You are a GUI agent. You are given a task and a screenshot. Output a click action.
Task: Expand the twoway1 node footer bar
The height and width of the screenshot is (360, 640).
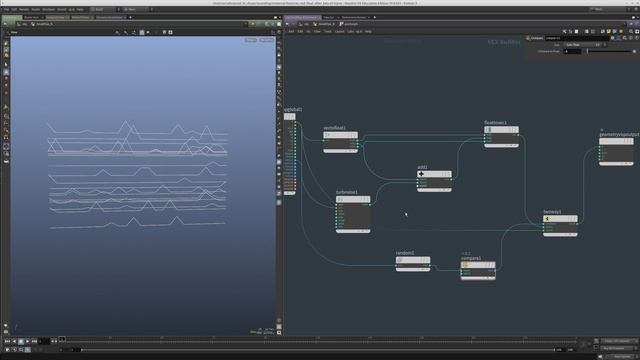(x=560, y=235)
